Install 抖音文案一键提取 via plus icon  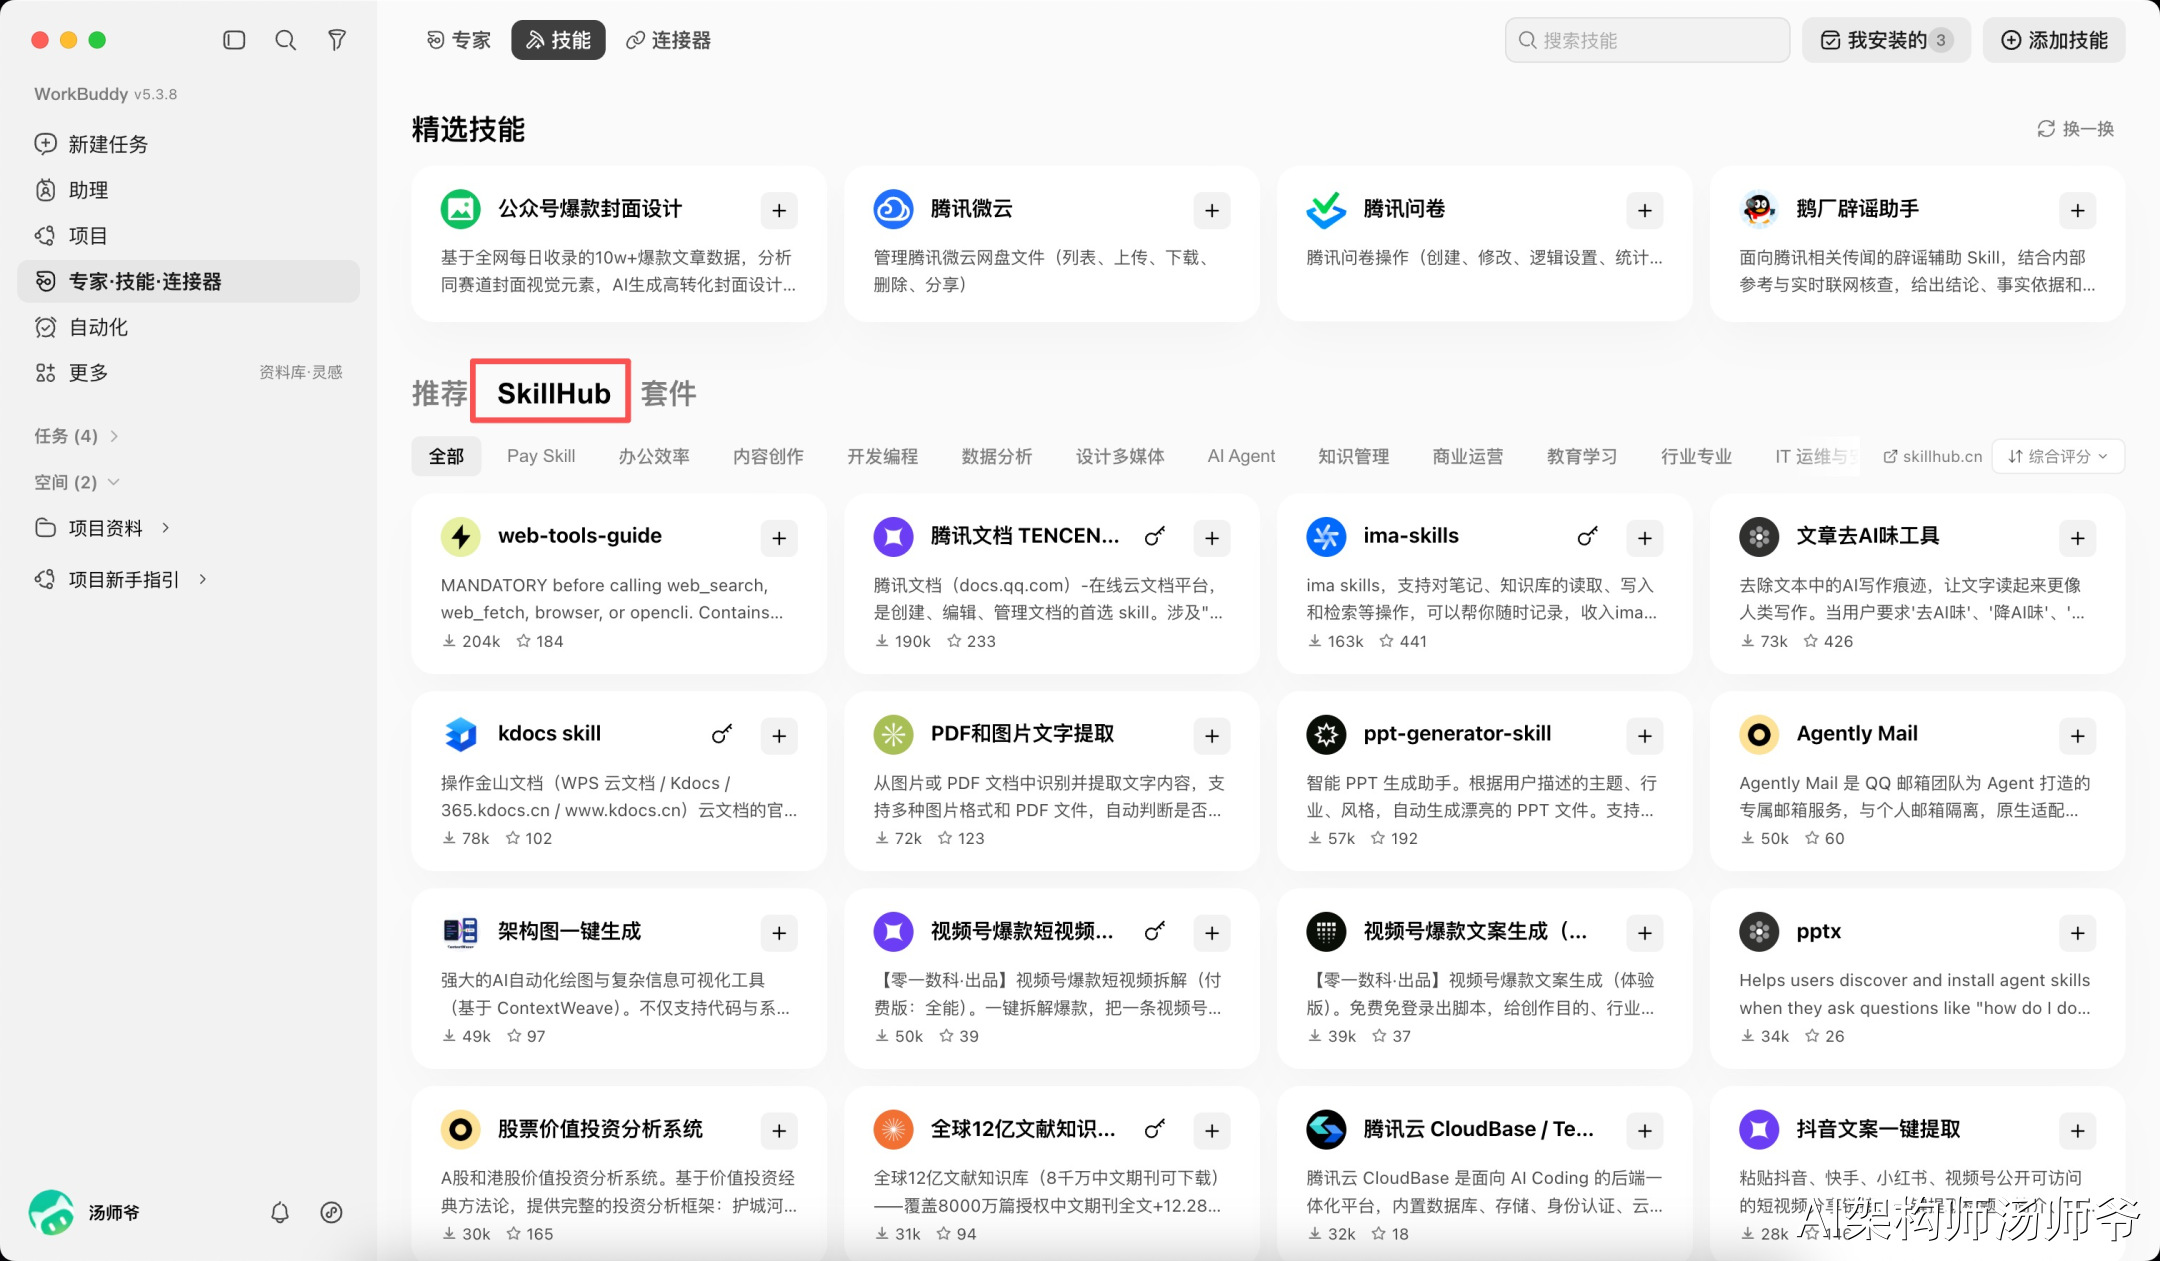coord(2078,1131)
